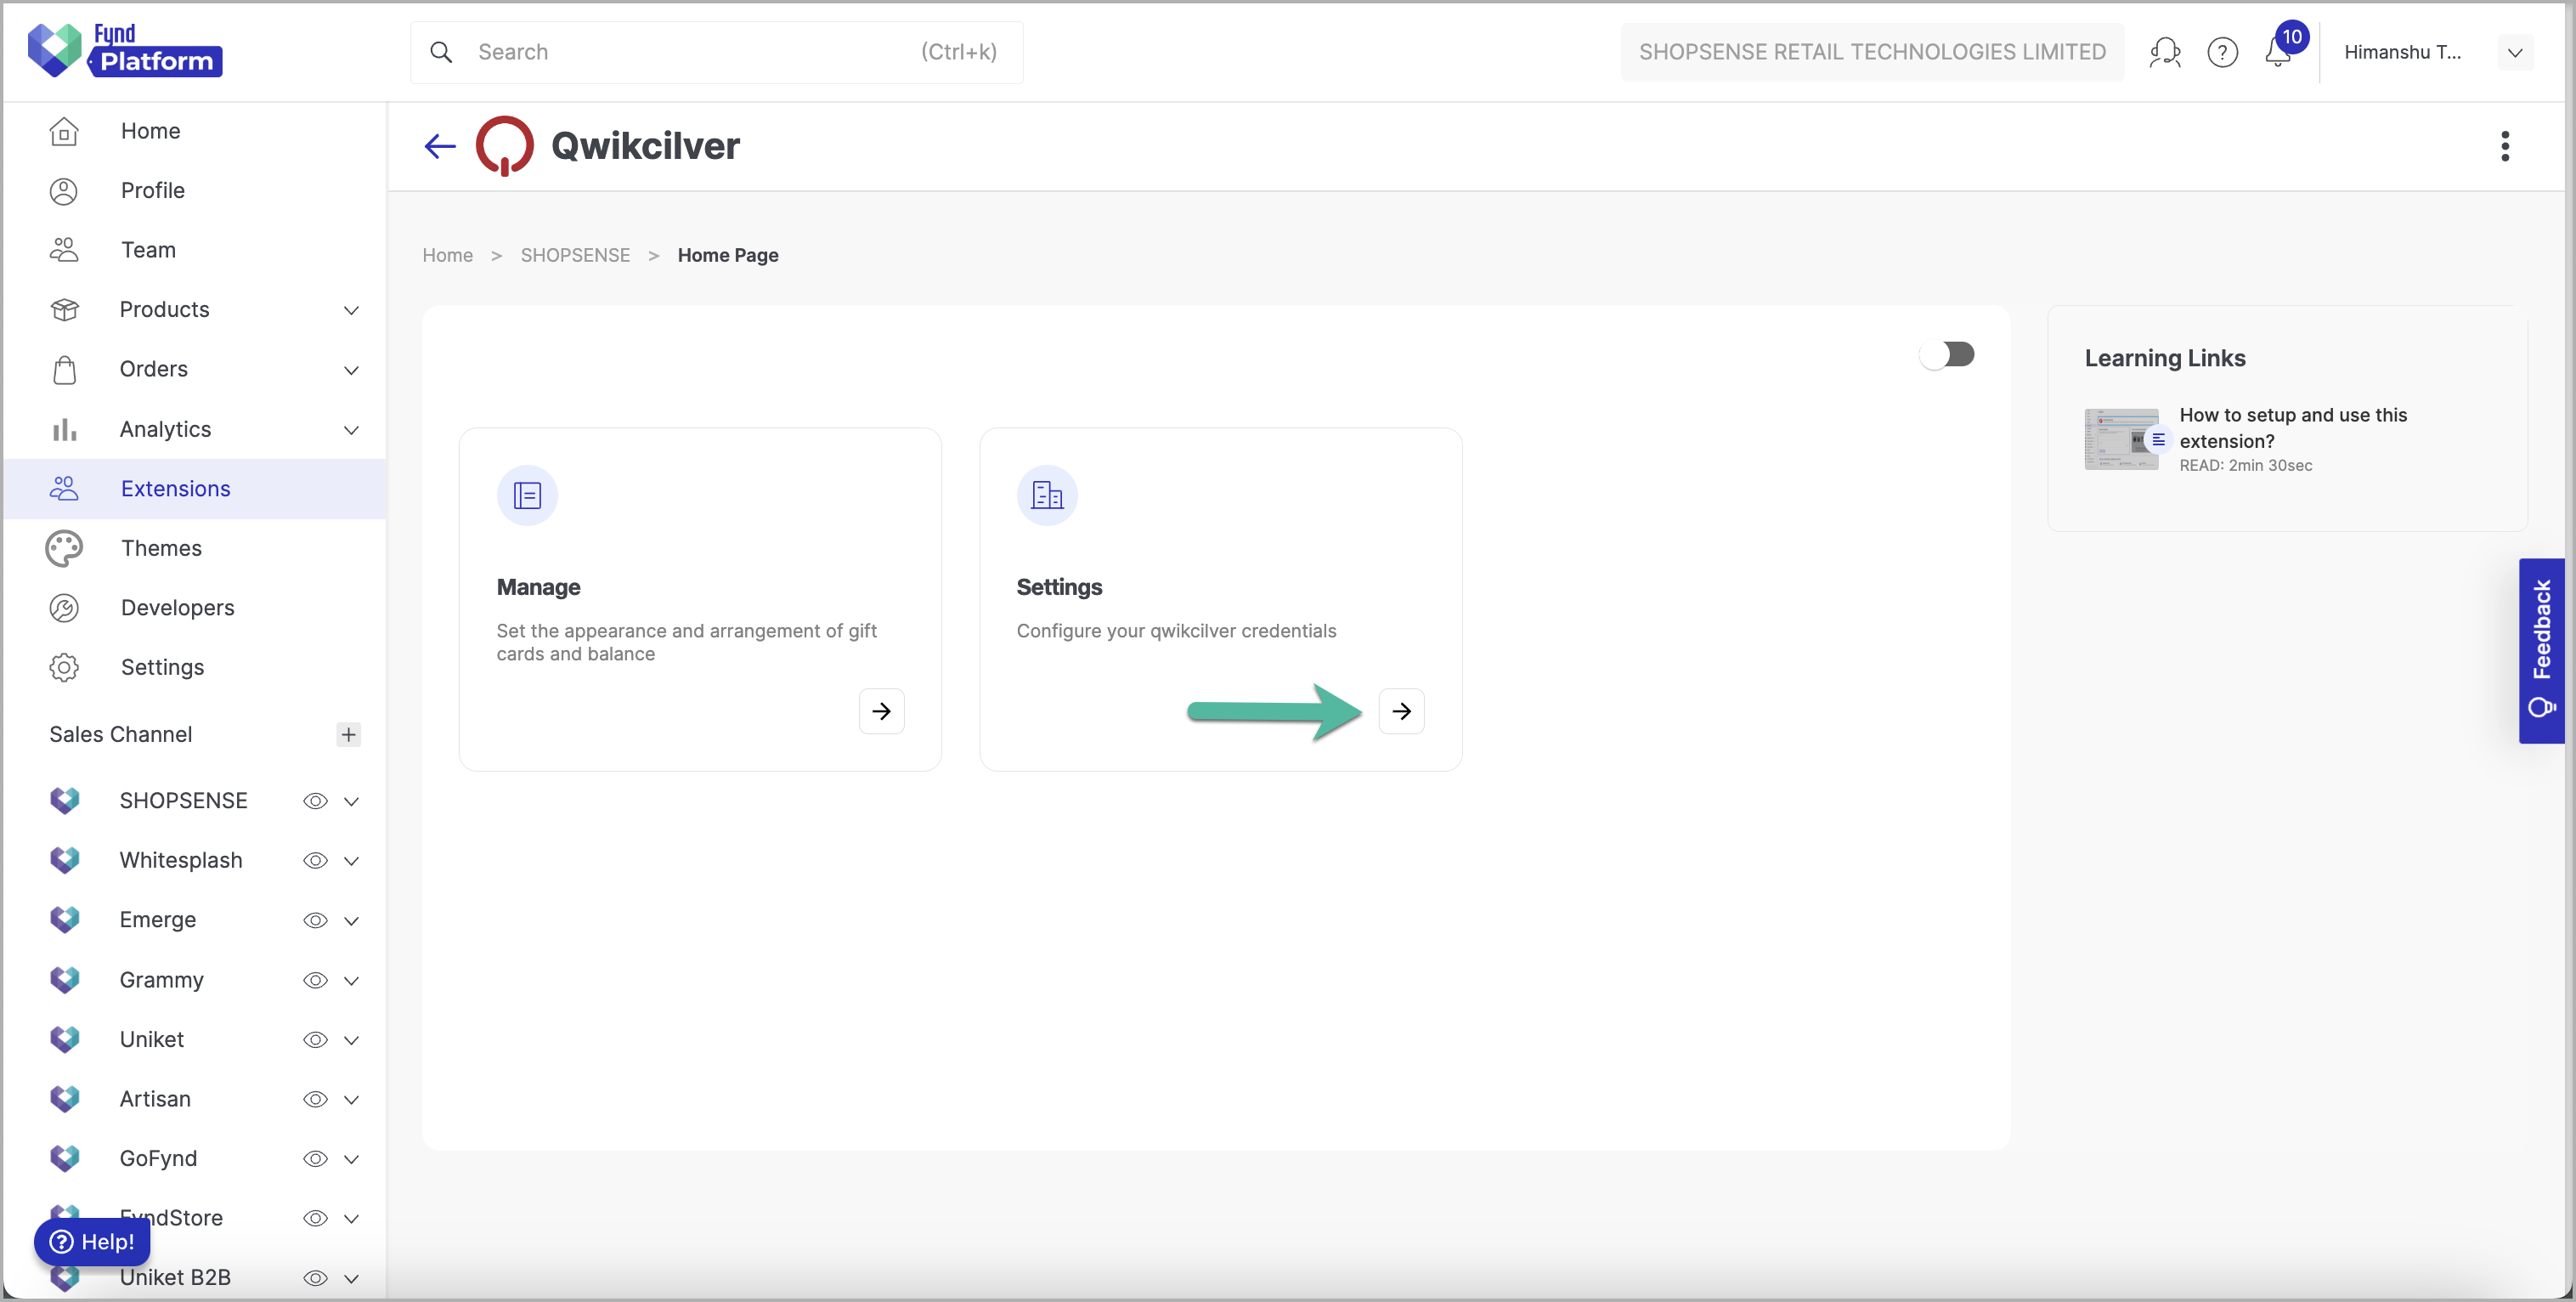The width and height of the screenshot is (2576, 1302).
Task: Toggle Whitesplash visibility eye
Action: click(315, 861)
